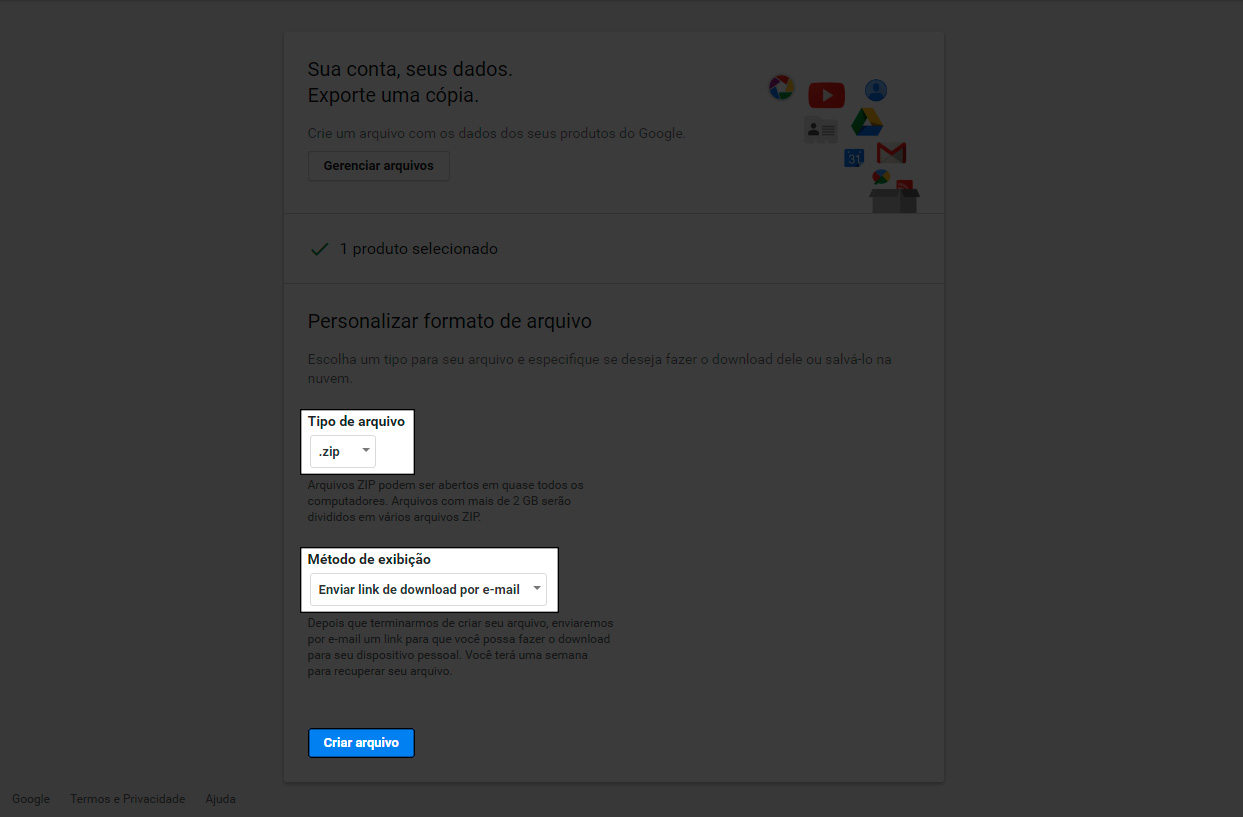Click the blue Calendar 31 icon
Screen dimensions: 1243x817
click(854, 158)
